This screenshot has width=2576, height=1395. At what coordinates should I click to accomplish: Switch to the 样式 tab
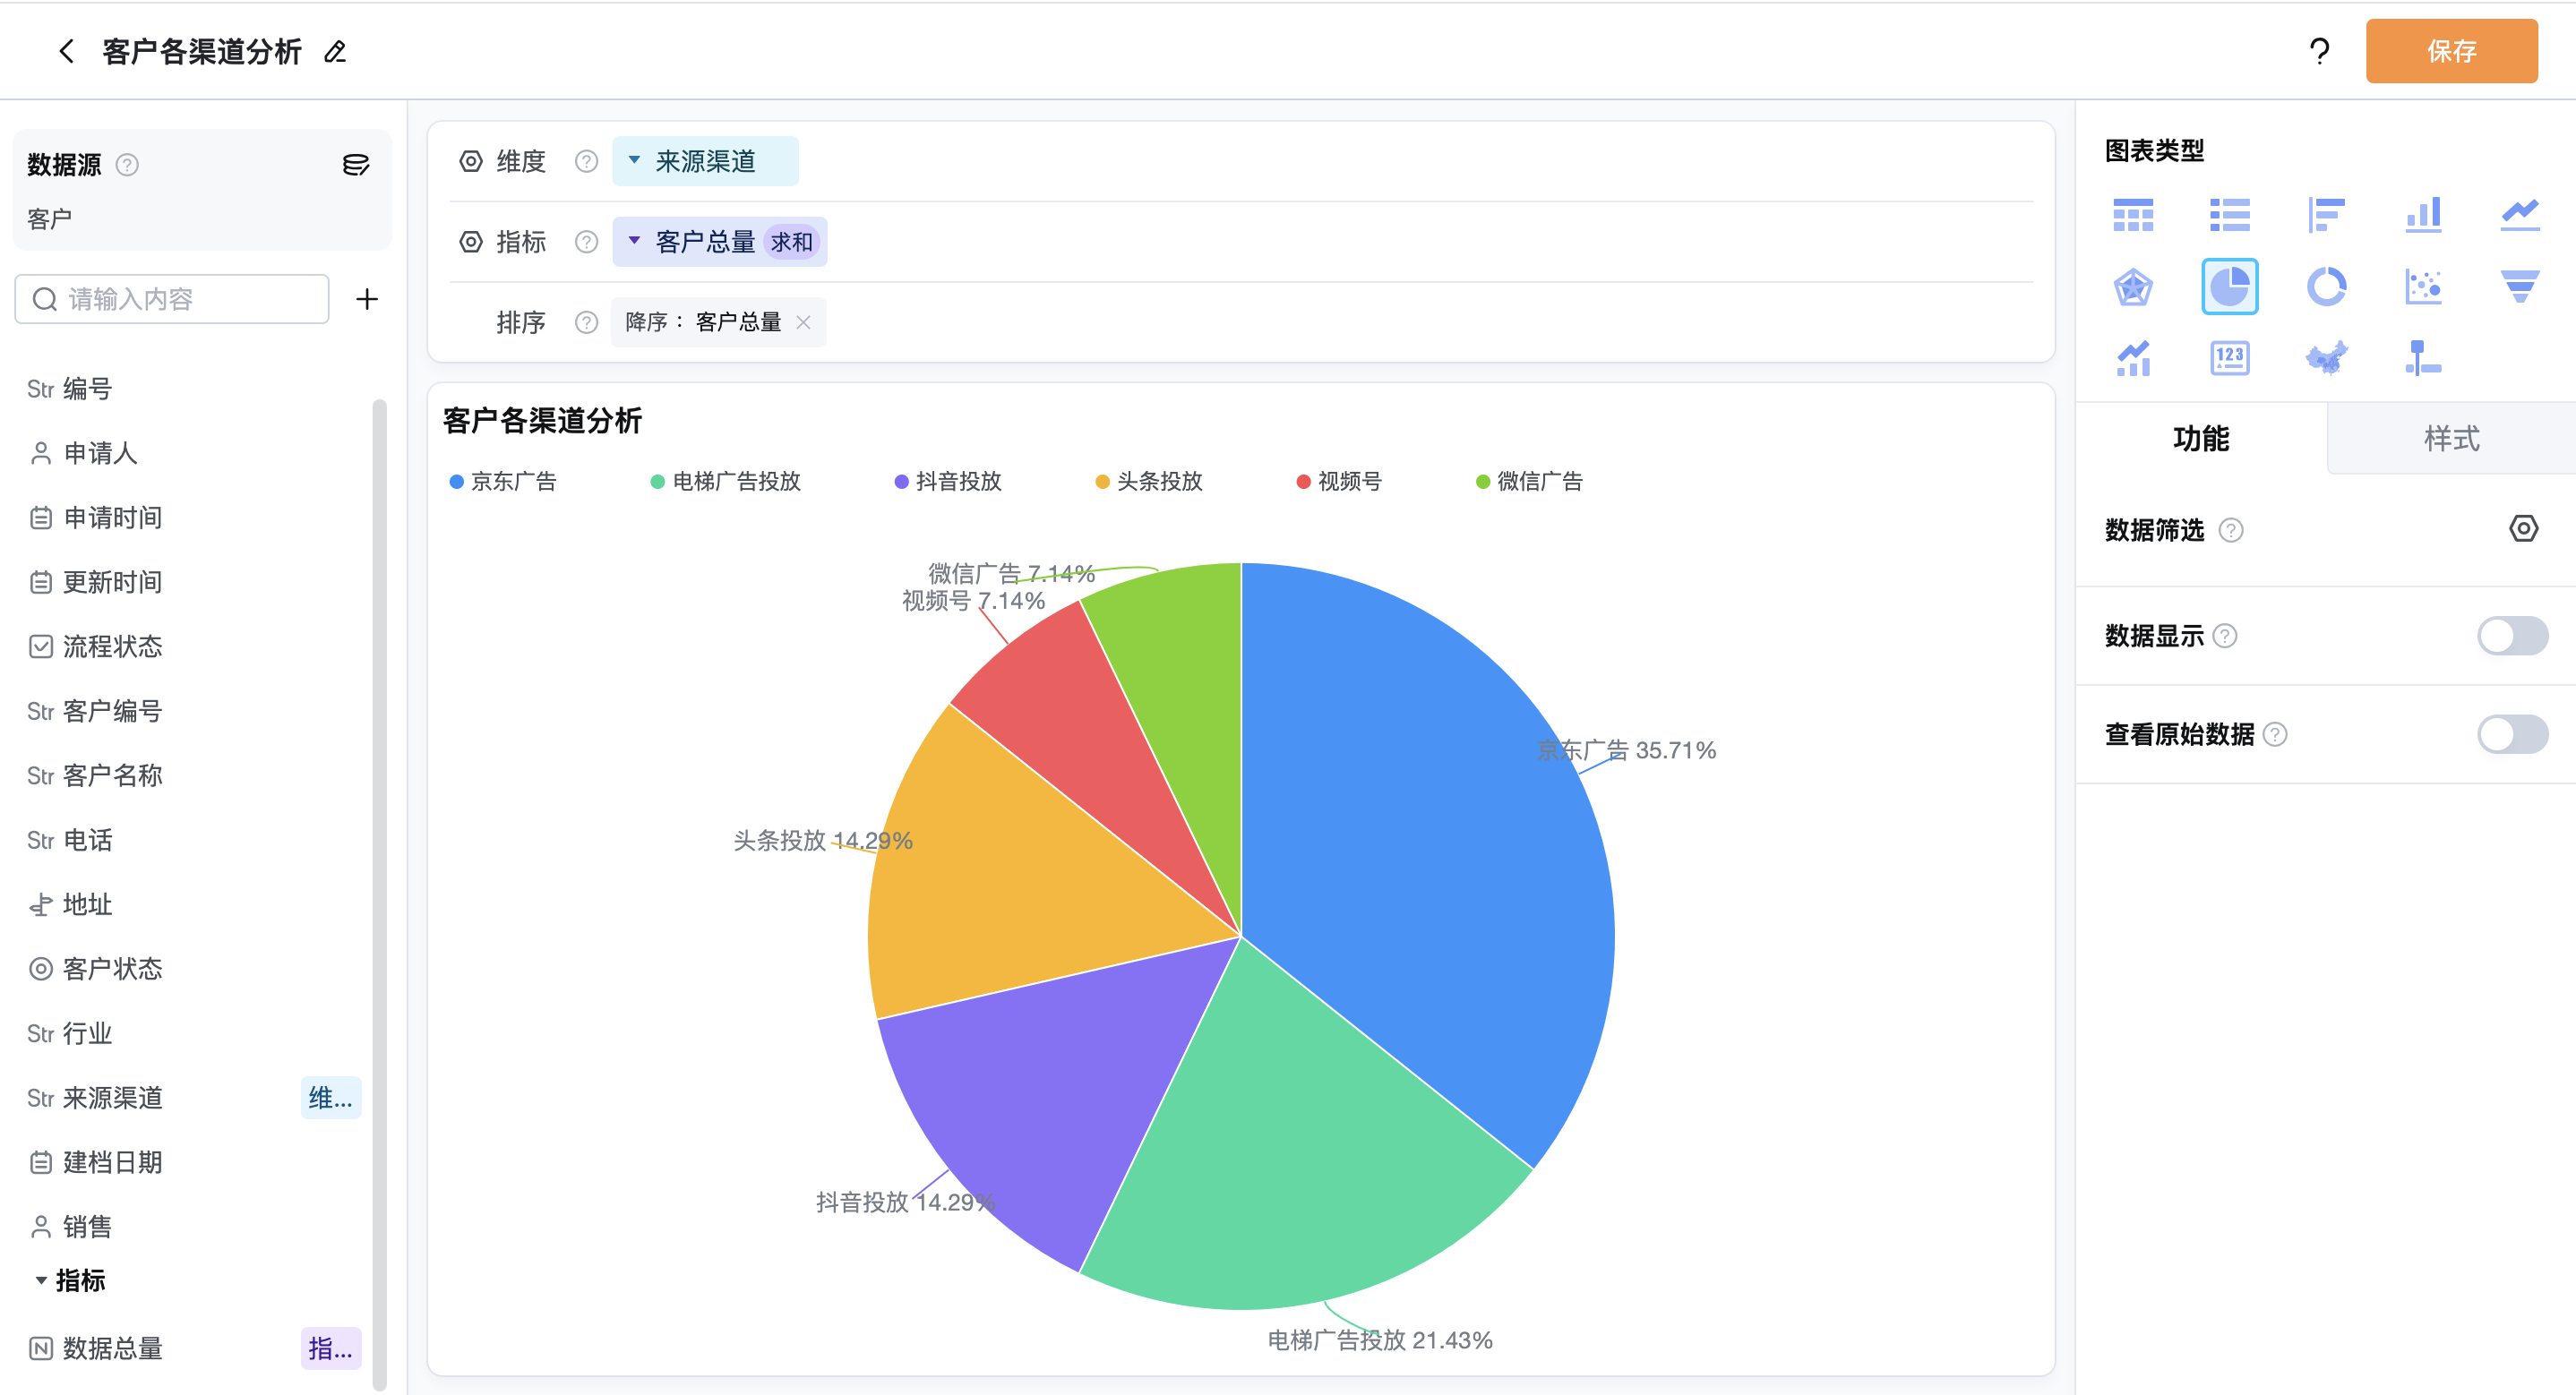pyautogui.click(x=2451, y=438)
